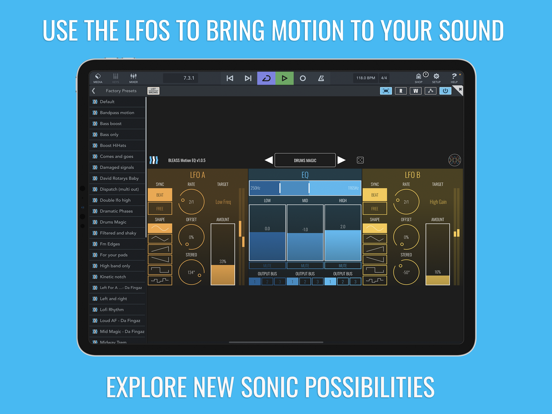Screen dimensions: 552x414
Task: Click the randomize dice icon
Action: (360, 160)
